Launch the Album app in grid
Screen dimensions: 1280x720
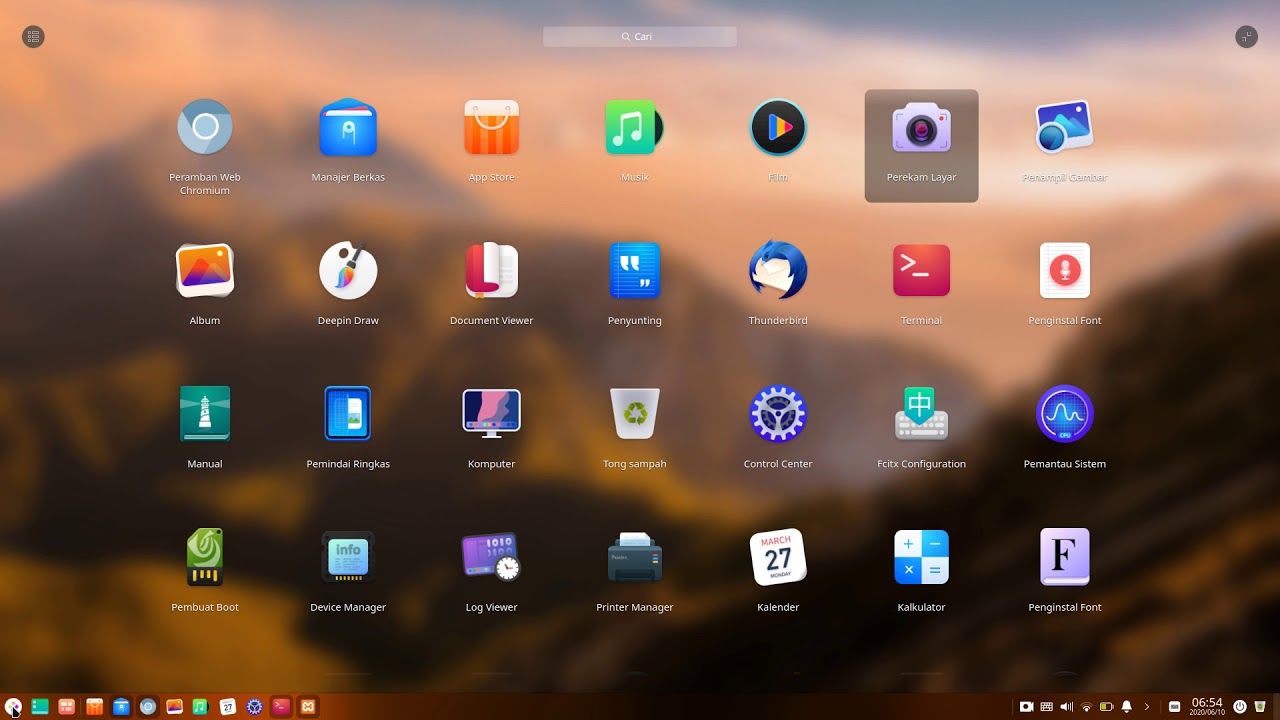tap(205, 271)
